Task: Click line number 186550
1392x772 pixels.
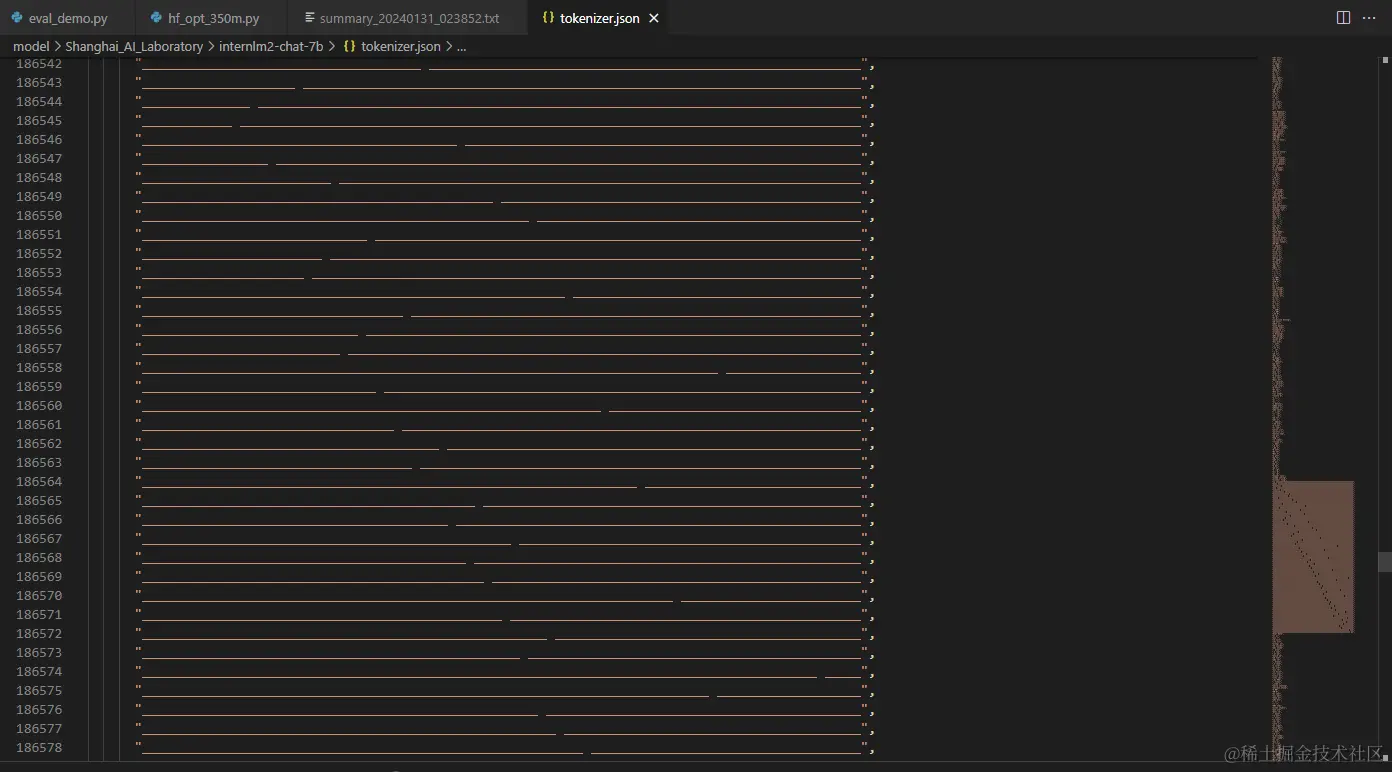Action: [x=39, y=216]
